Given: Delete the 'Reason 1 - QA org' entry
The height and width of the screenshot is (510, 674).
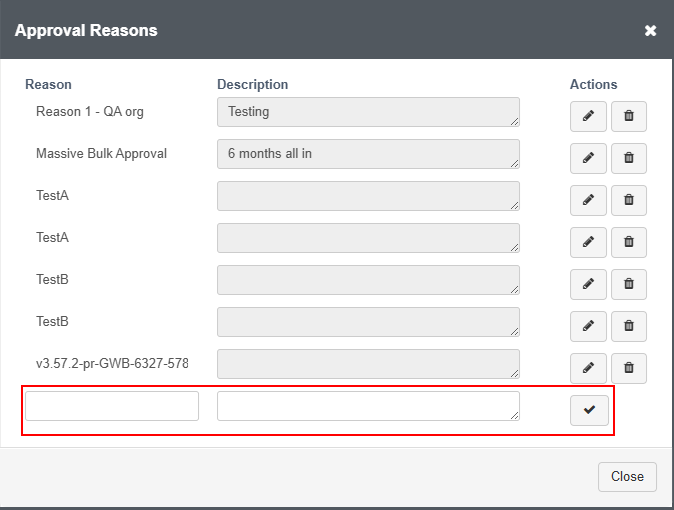Looking at the screenshot, I should pyautogui.click(x=629, y=116).
